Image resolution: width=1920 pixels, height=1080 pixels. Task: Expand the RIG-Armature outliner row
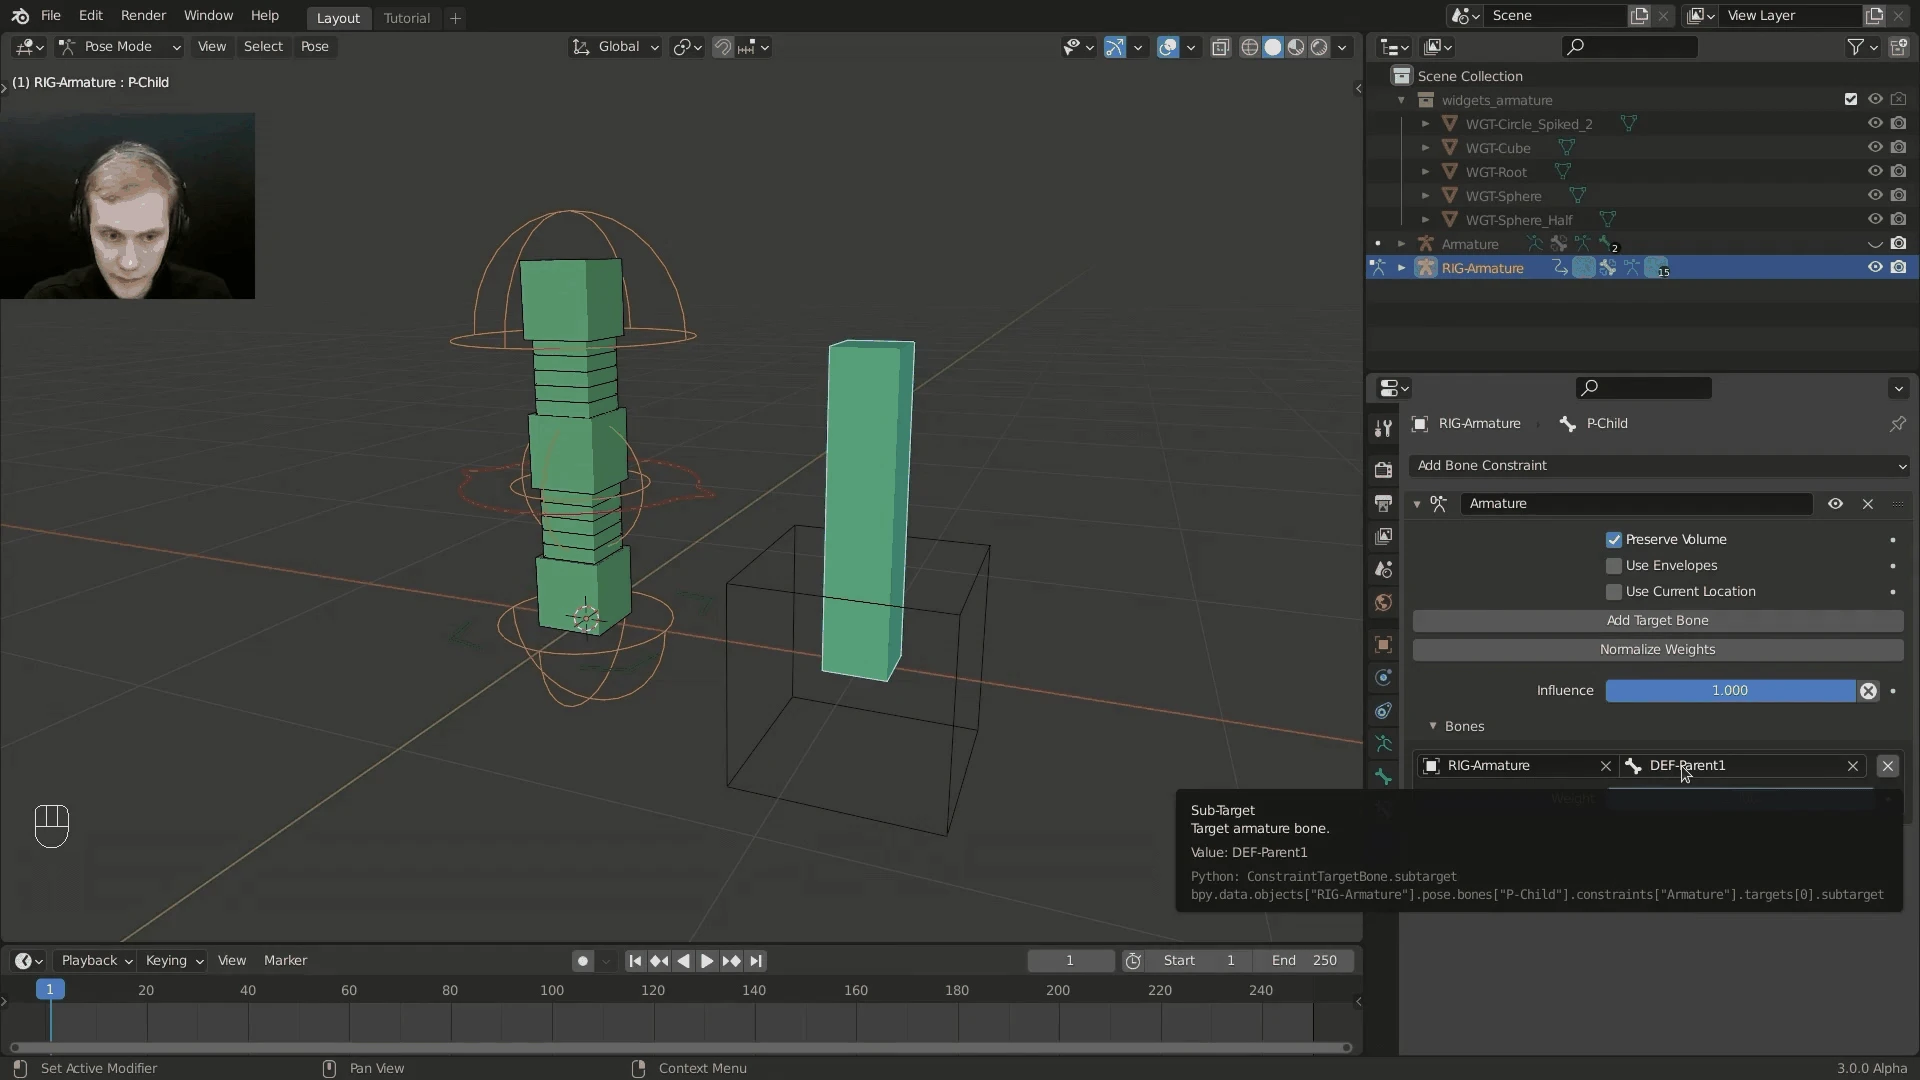[x=1401, y=268]
